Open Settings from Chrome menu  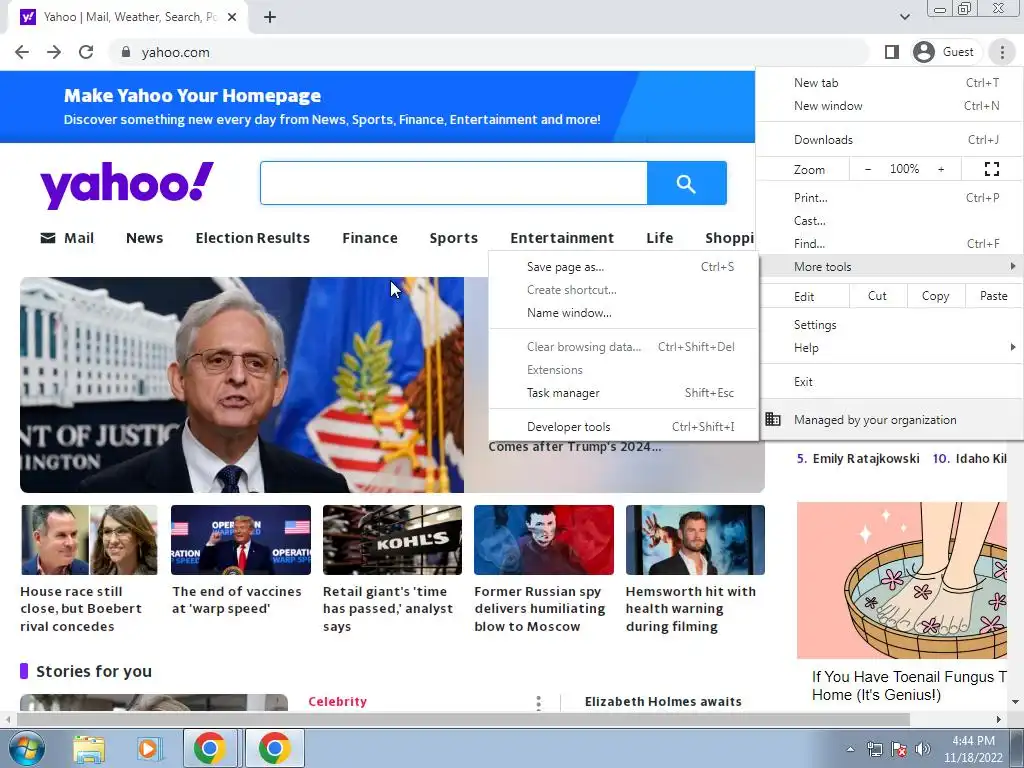pyautogui.click(x=889, y=325)
